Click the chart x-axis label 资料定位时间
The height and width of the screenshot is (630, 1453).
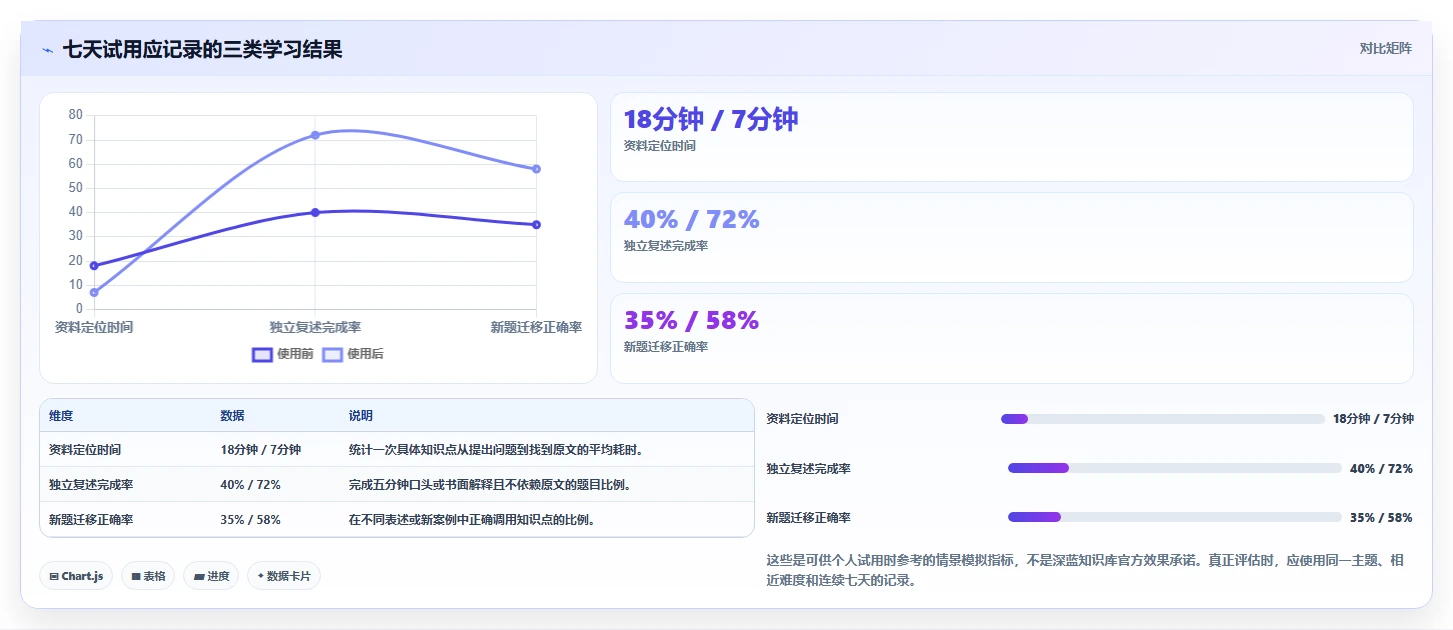[x=94, y=327]
